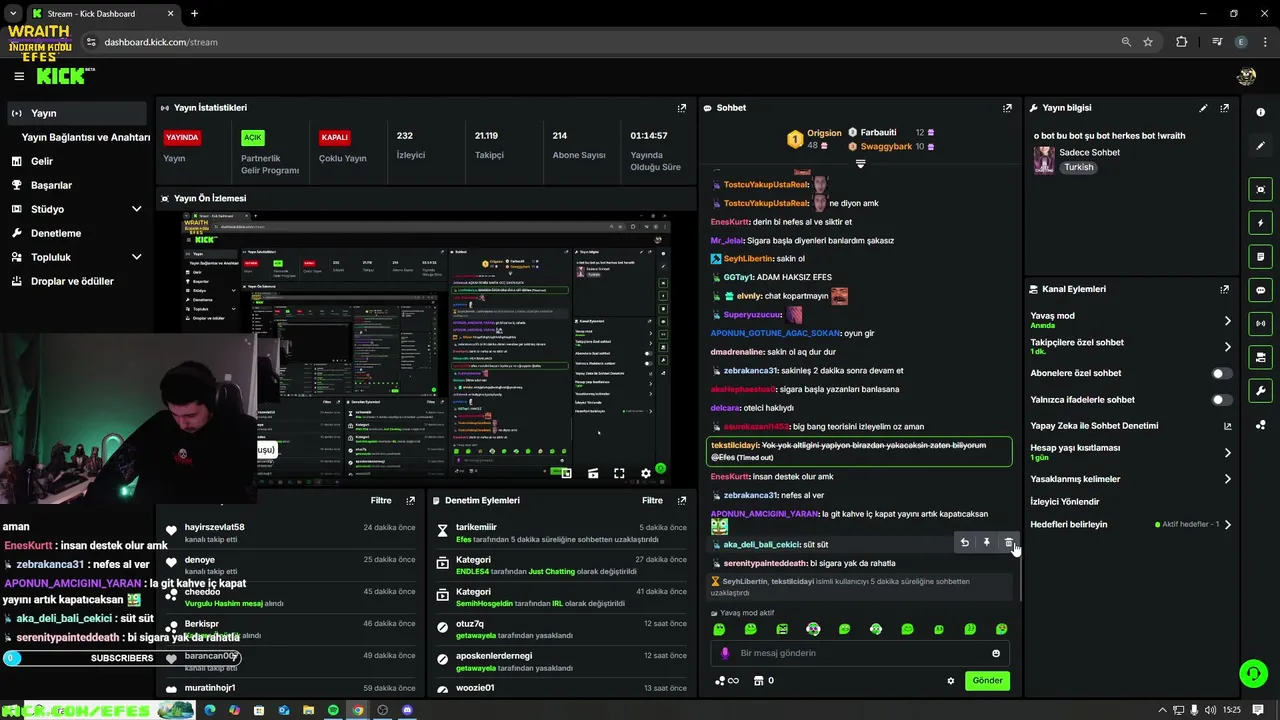Open Hedefleri belirleyin chevron
This screenshot has height=720, width=1280.
[1228, 524]
